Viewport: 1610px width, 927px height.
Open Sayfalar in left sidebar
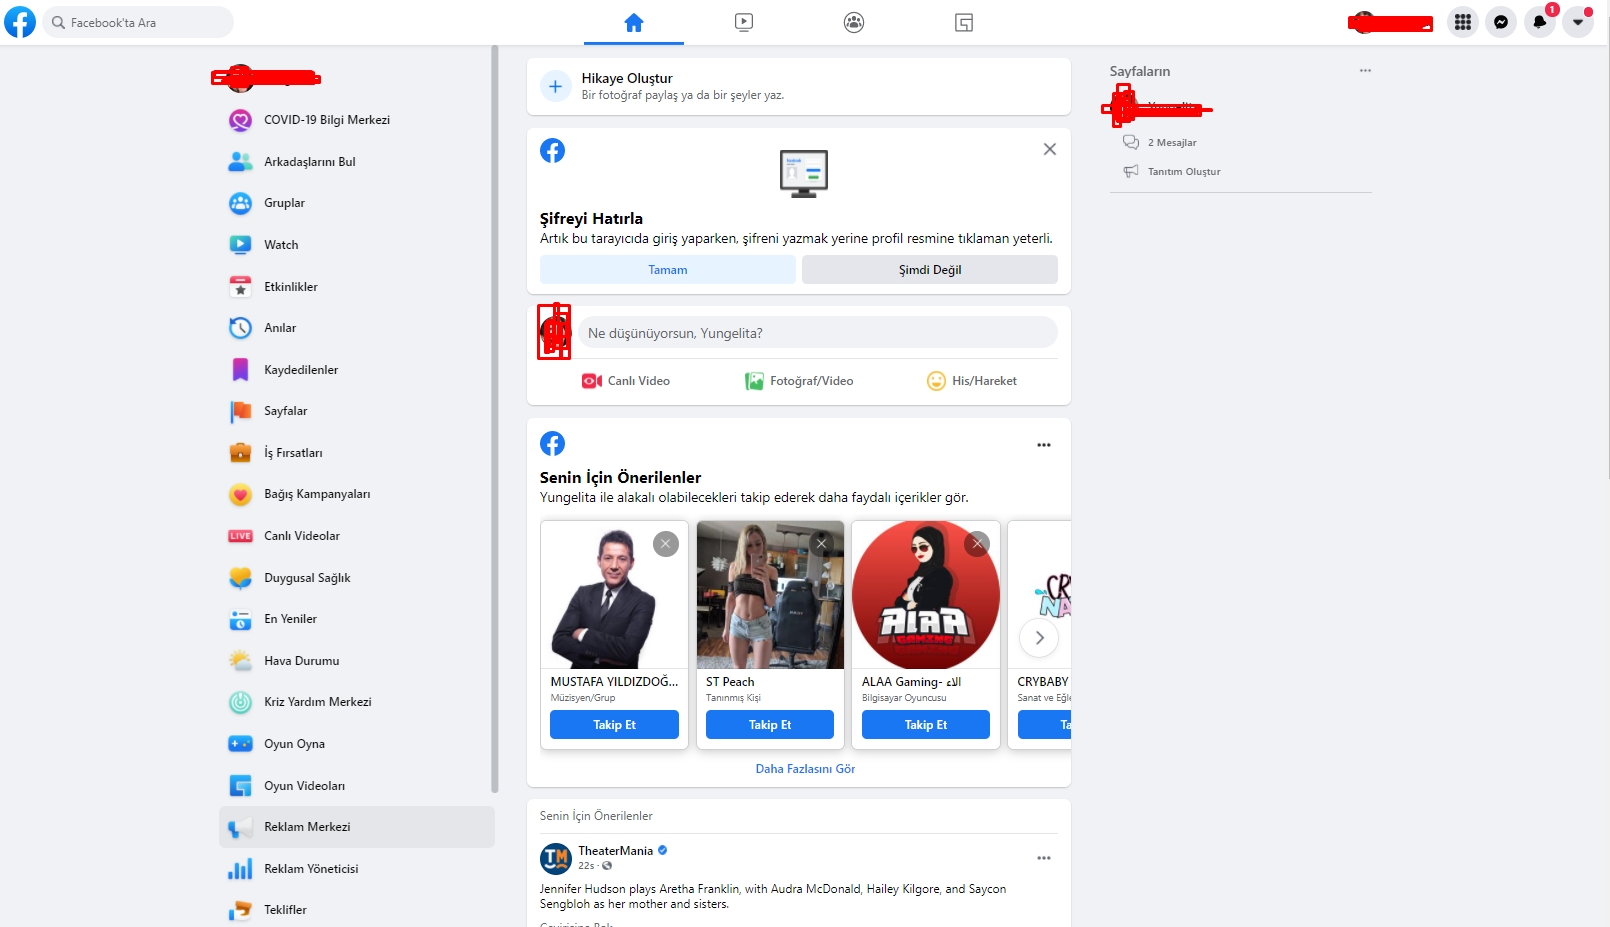pyautogui.click(x=357, y=411)
